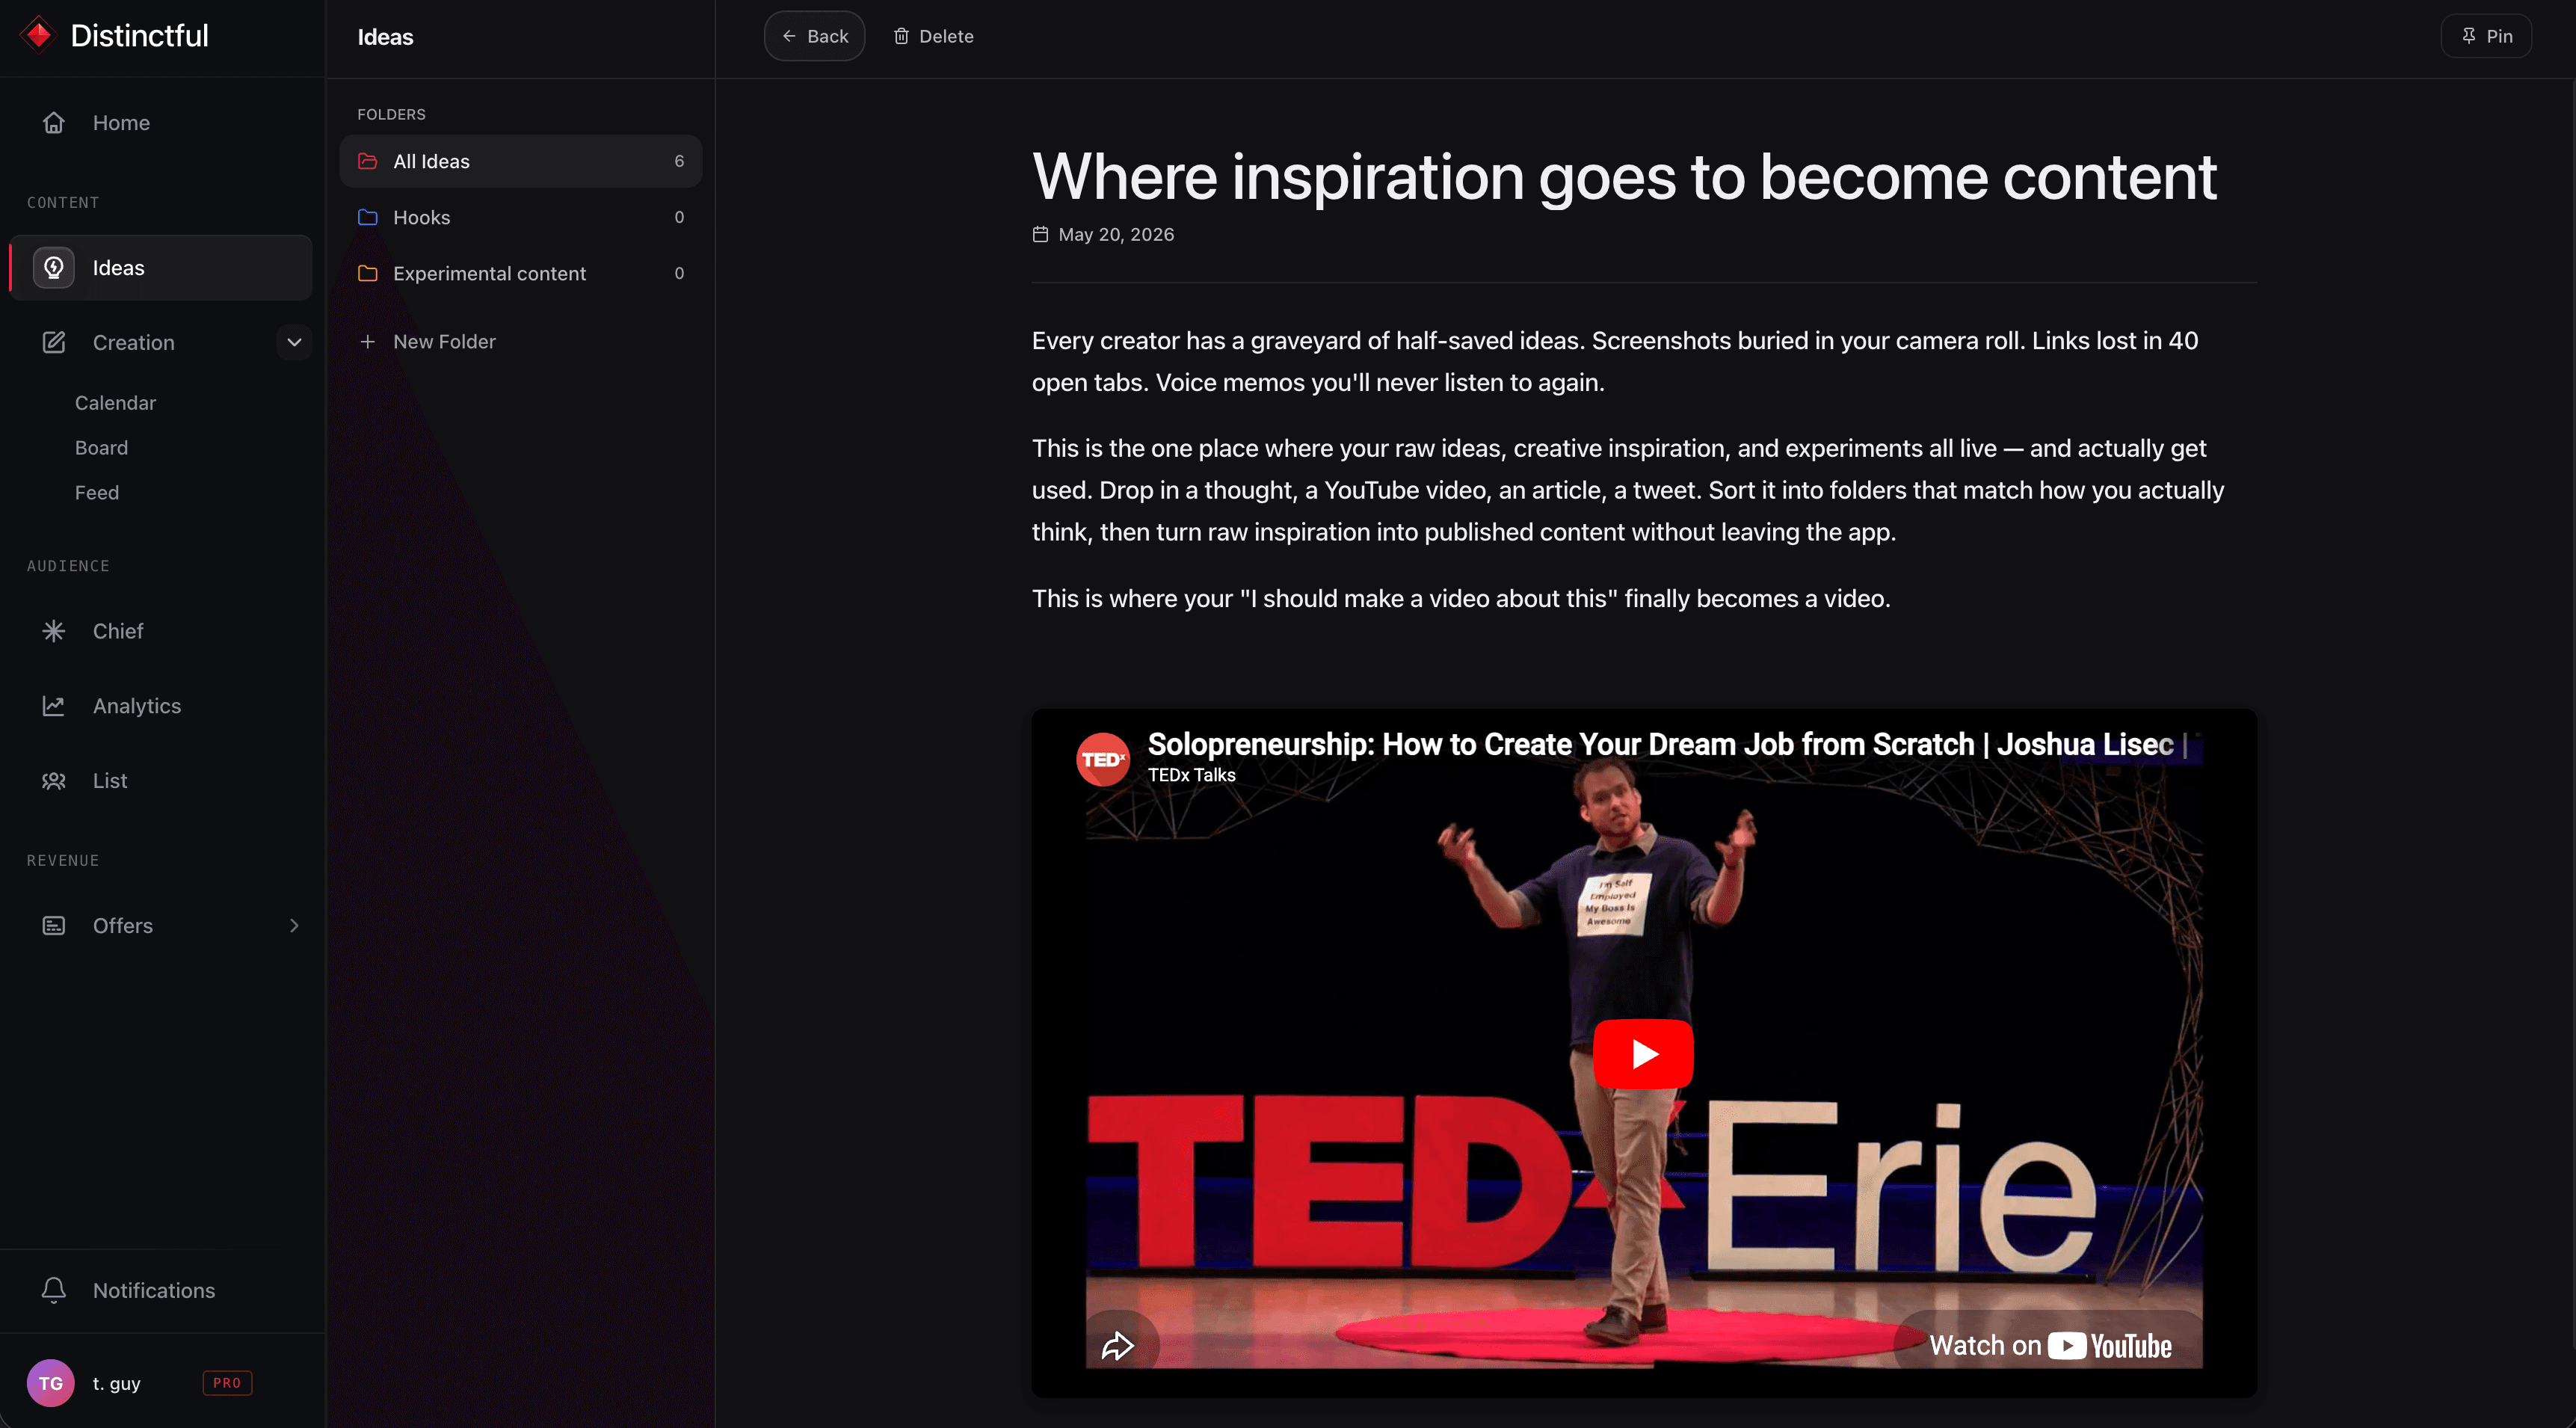2576x1428 pixels.
Task: Click the Home house icon
Action: pyautogui.click(x=54, y=123)
